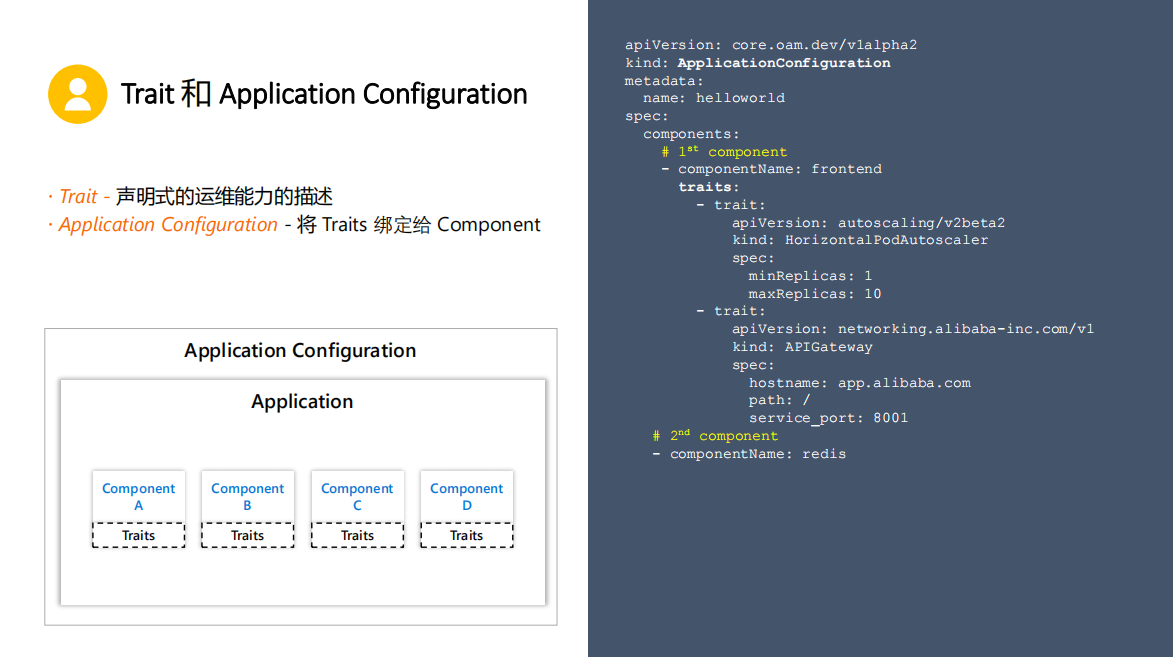Click the Traits box under Component C

(x=357, y=535)
